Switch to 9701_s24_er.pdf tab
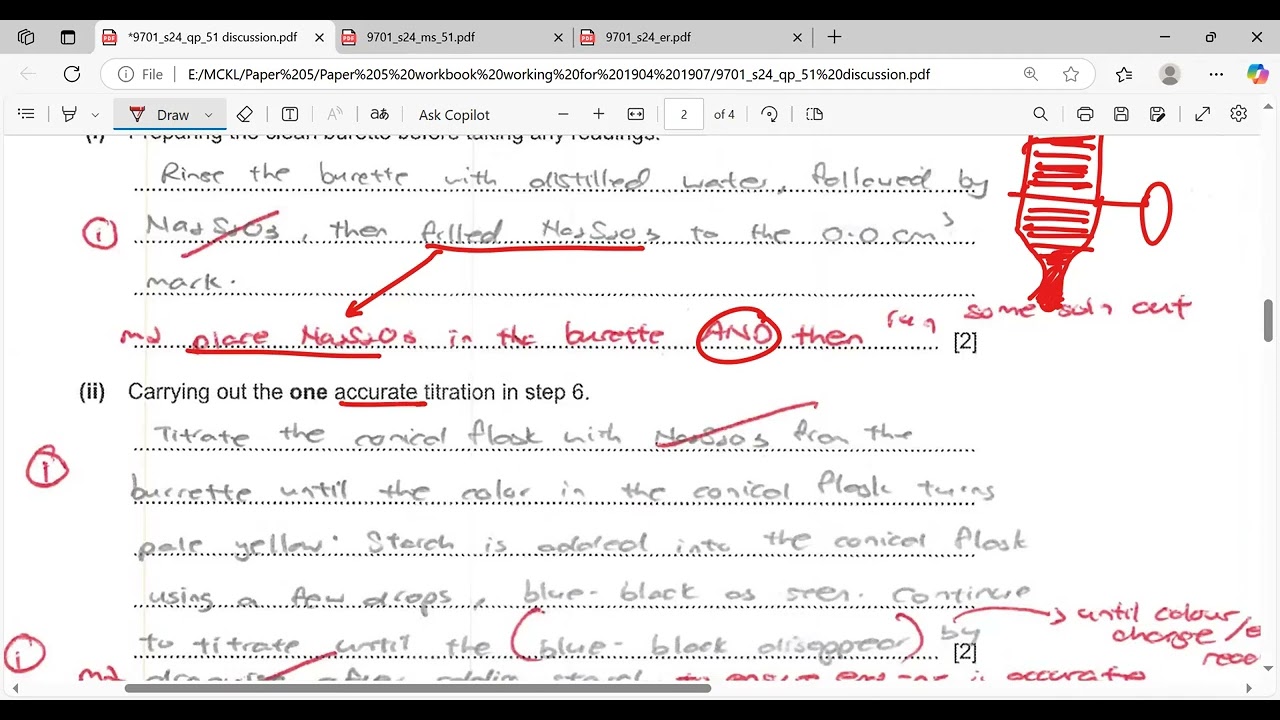Viewport: 1280px width, 720px height. pos(648,37)
